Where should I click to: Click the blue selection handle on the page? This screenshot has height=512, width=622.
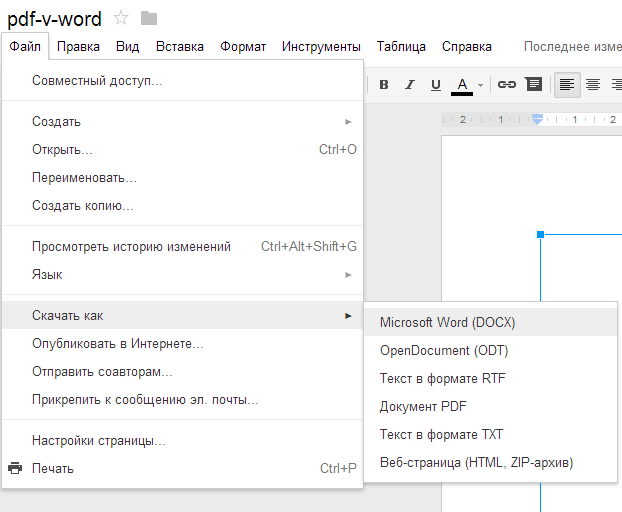click(540, 234)
